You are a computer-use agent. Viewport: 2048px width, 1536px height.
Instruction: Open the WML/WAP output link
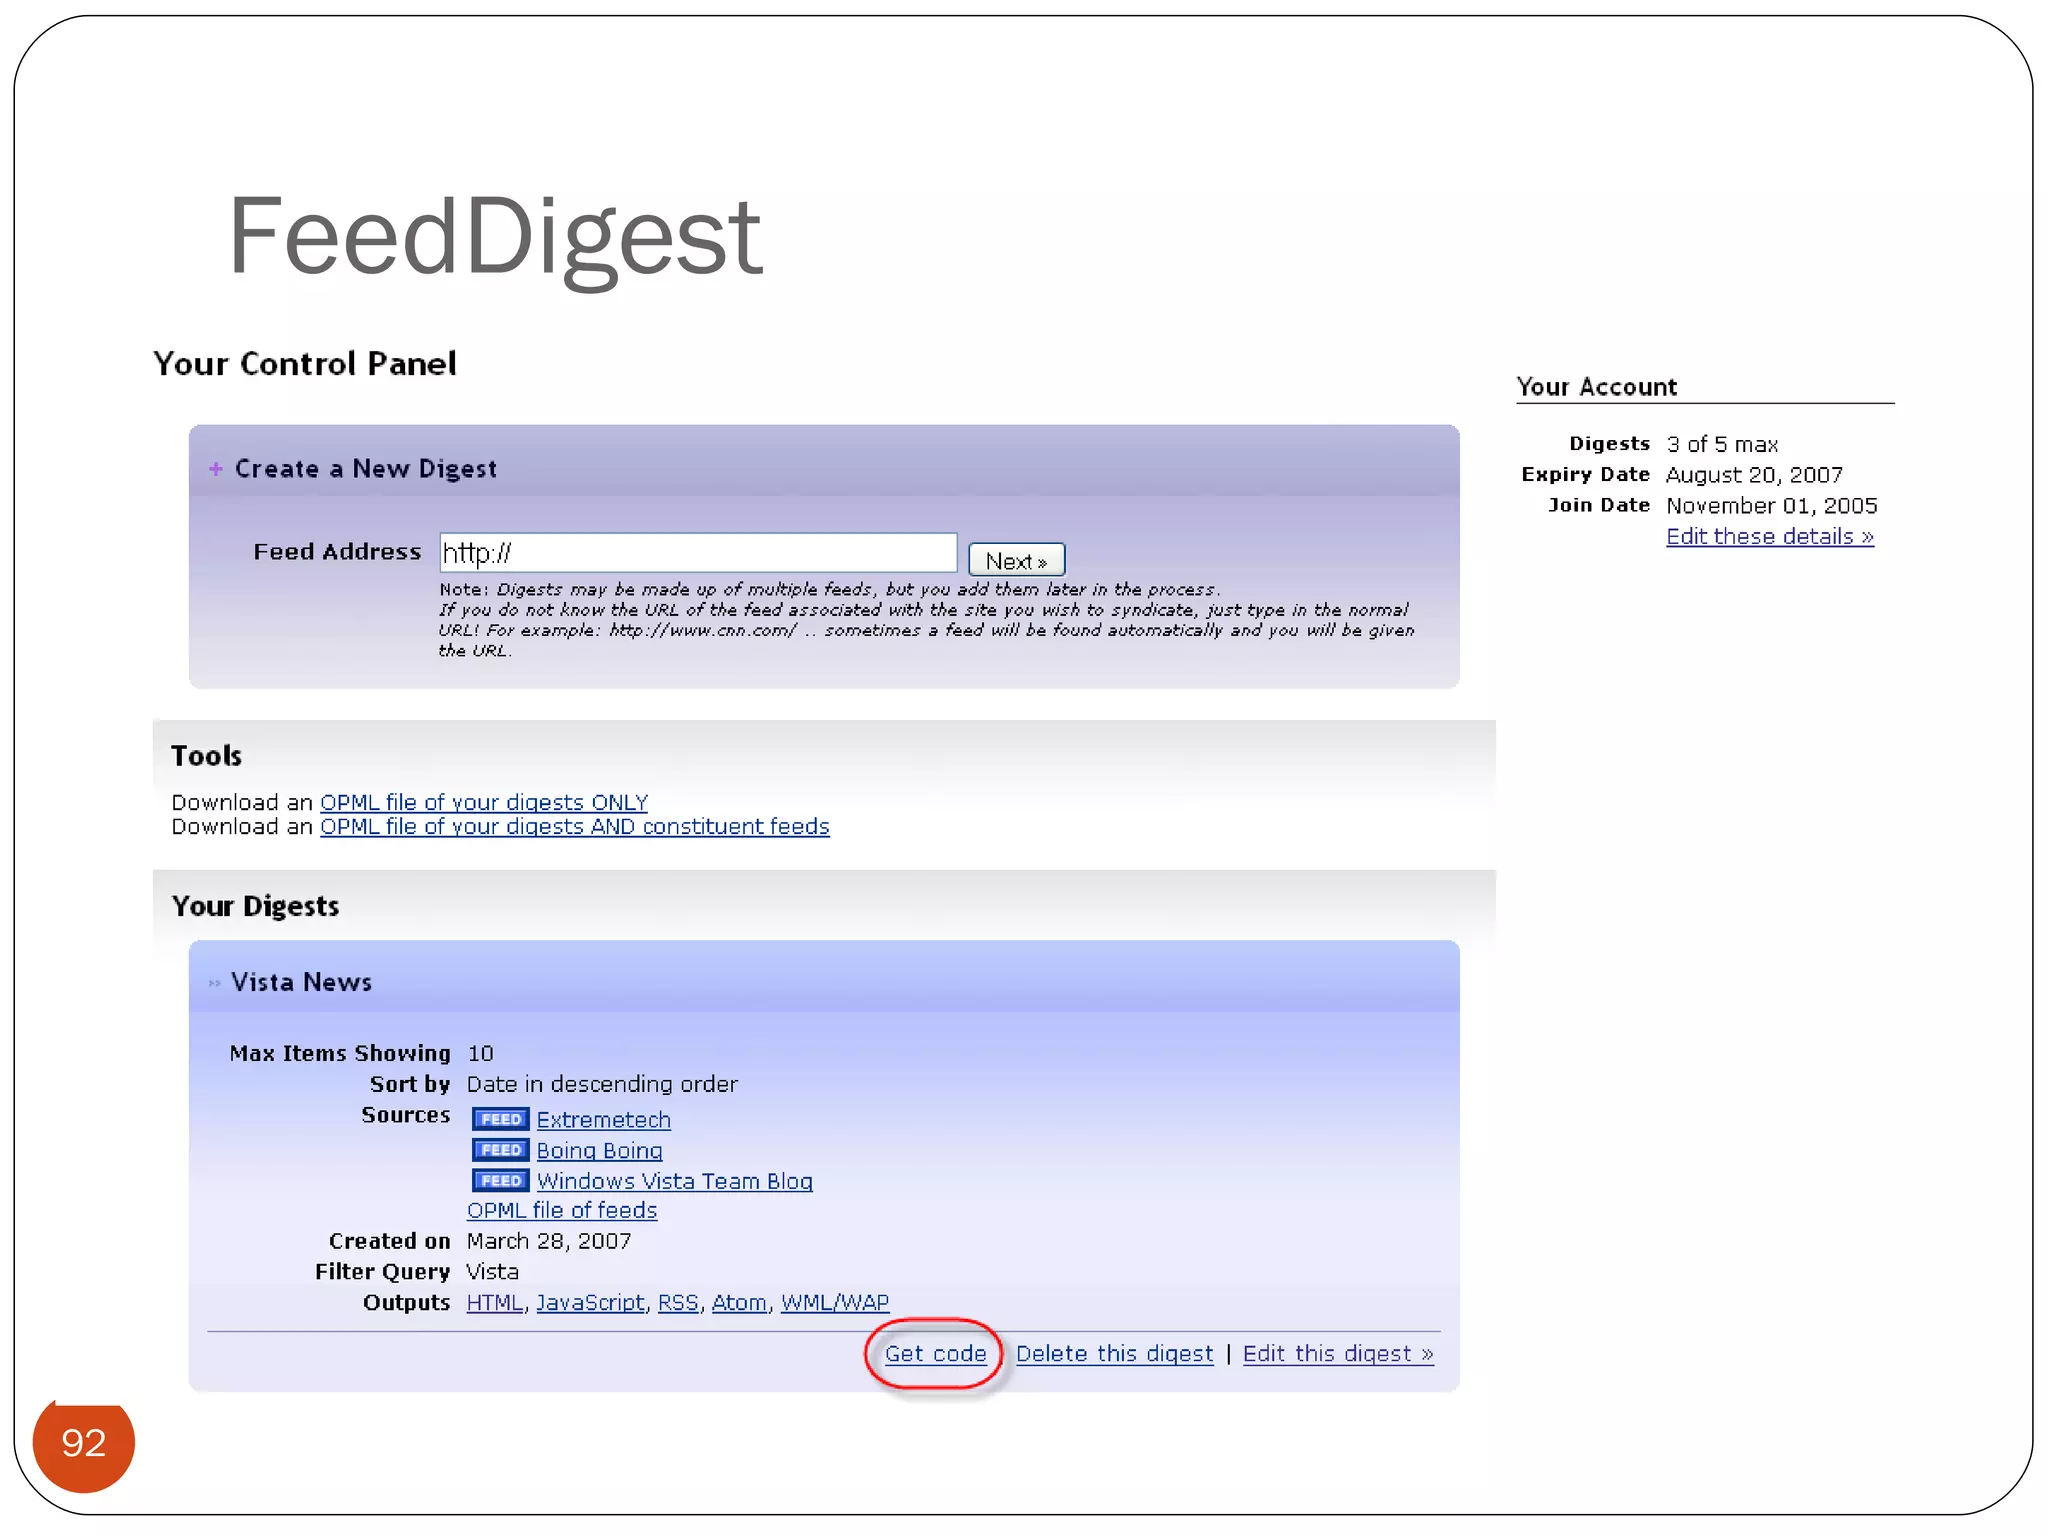pos(835,1303)
